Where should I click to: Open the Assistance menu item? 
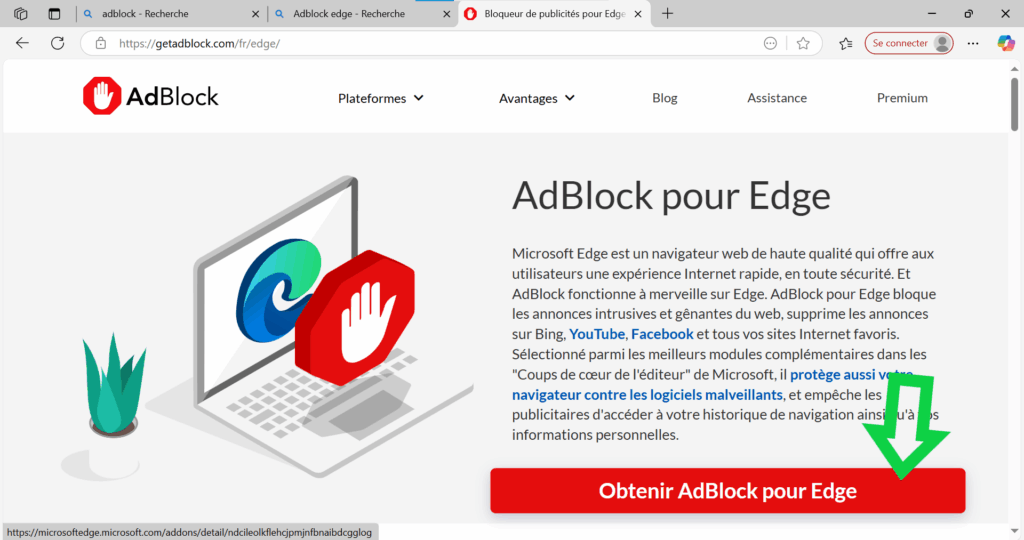(777, 98)
